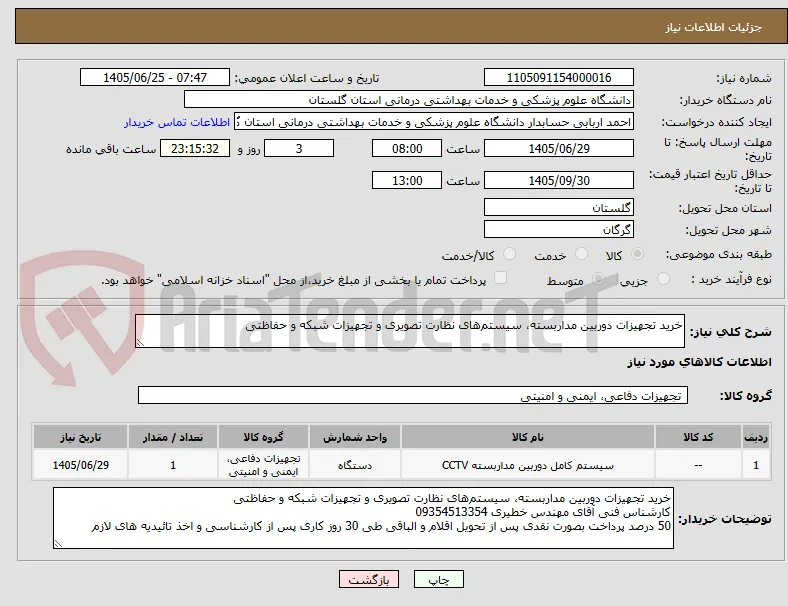Click the توضیحات خریدار notes textarea
This screenshot has height=606, width=788.
[363, 518]
